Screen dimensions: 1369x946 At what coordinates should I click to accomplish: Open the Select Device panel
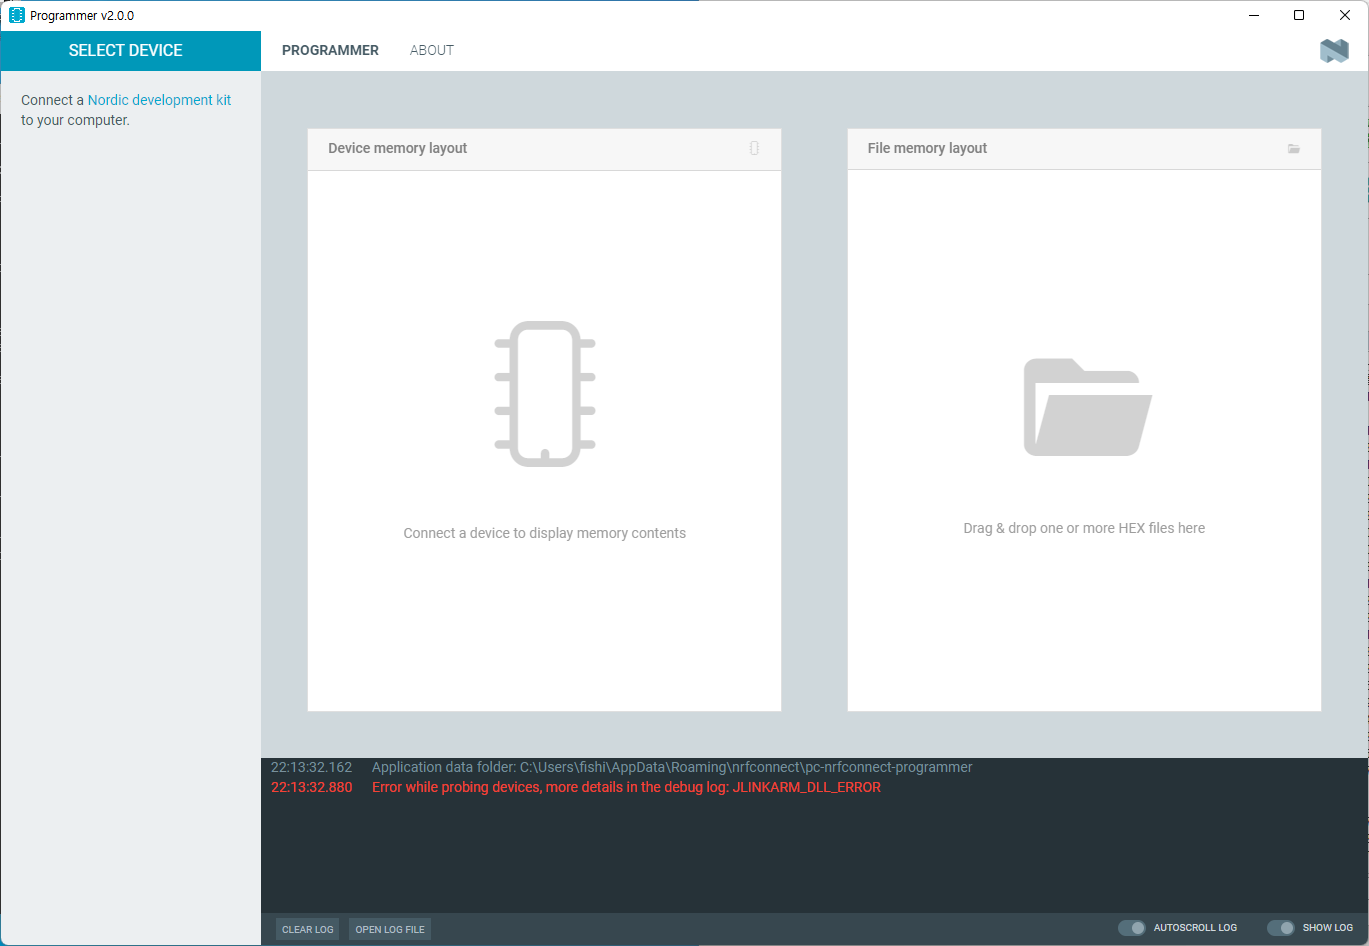pyautogui.click(x=130, y=50)
